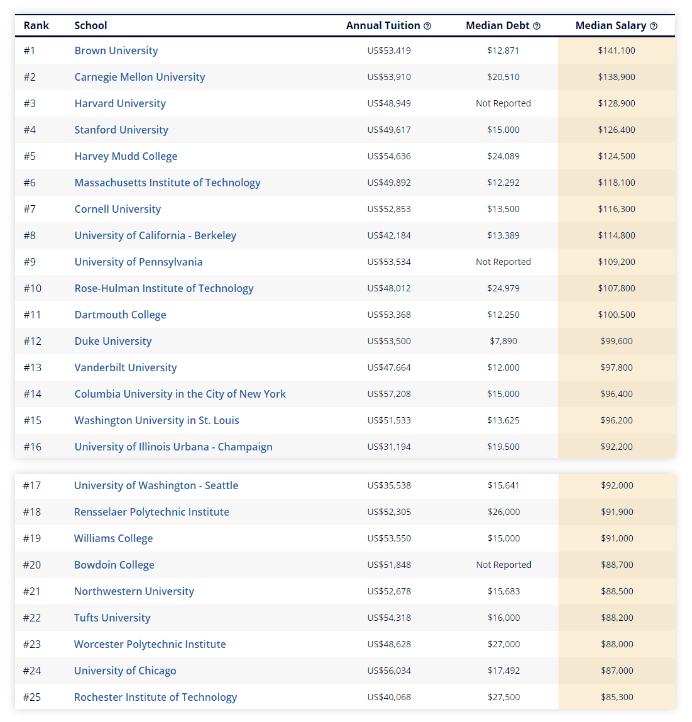Select the $17,492 median debt value
692x722 pixels.
pos(504,671)
